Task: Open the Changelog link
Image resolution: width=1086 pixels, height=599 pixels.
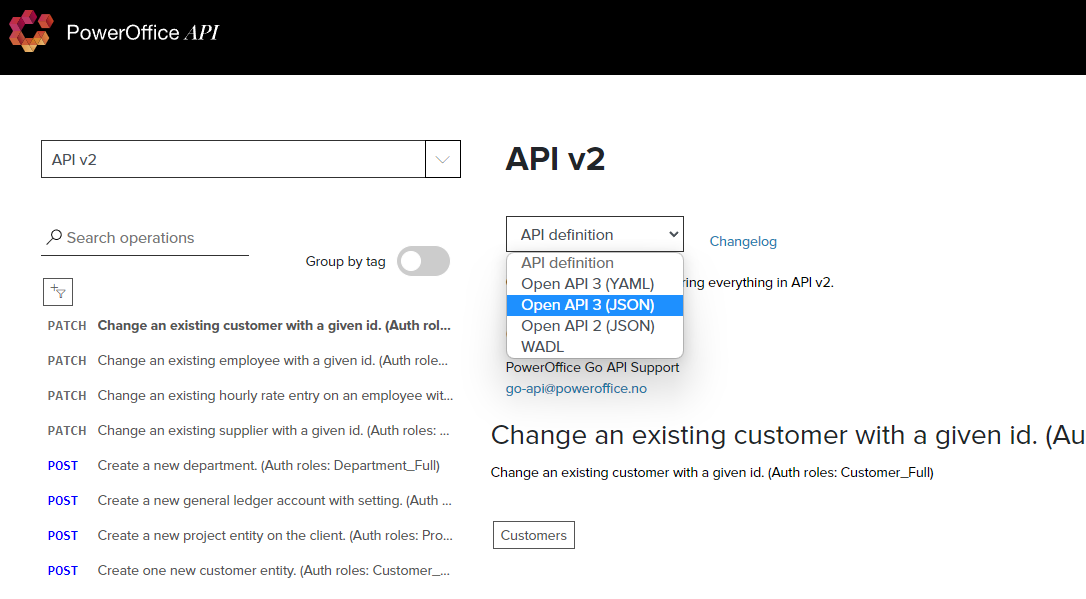Action: pyautogui.click(x=742, y=241)
